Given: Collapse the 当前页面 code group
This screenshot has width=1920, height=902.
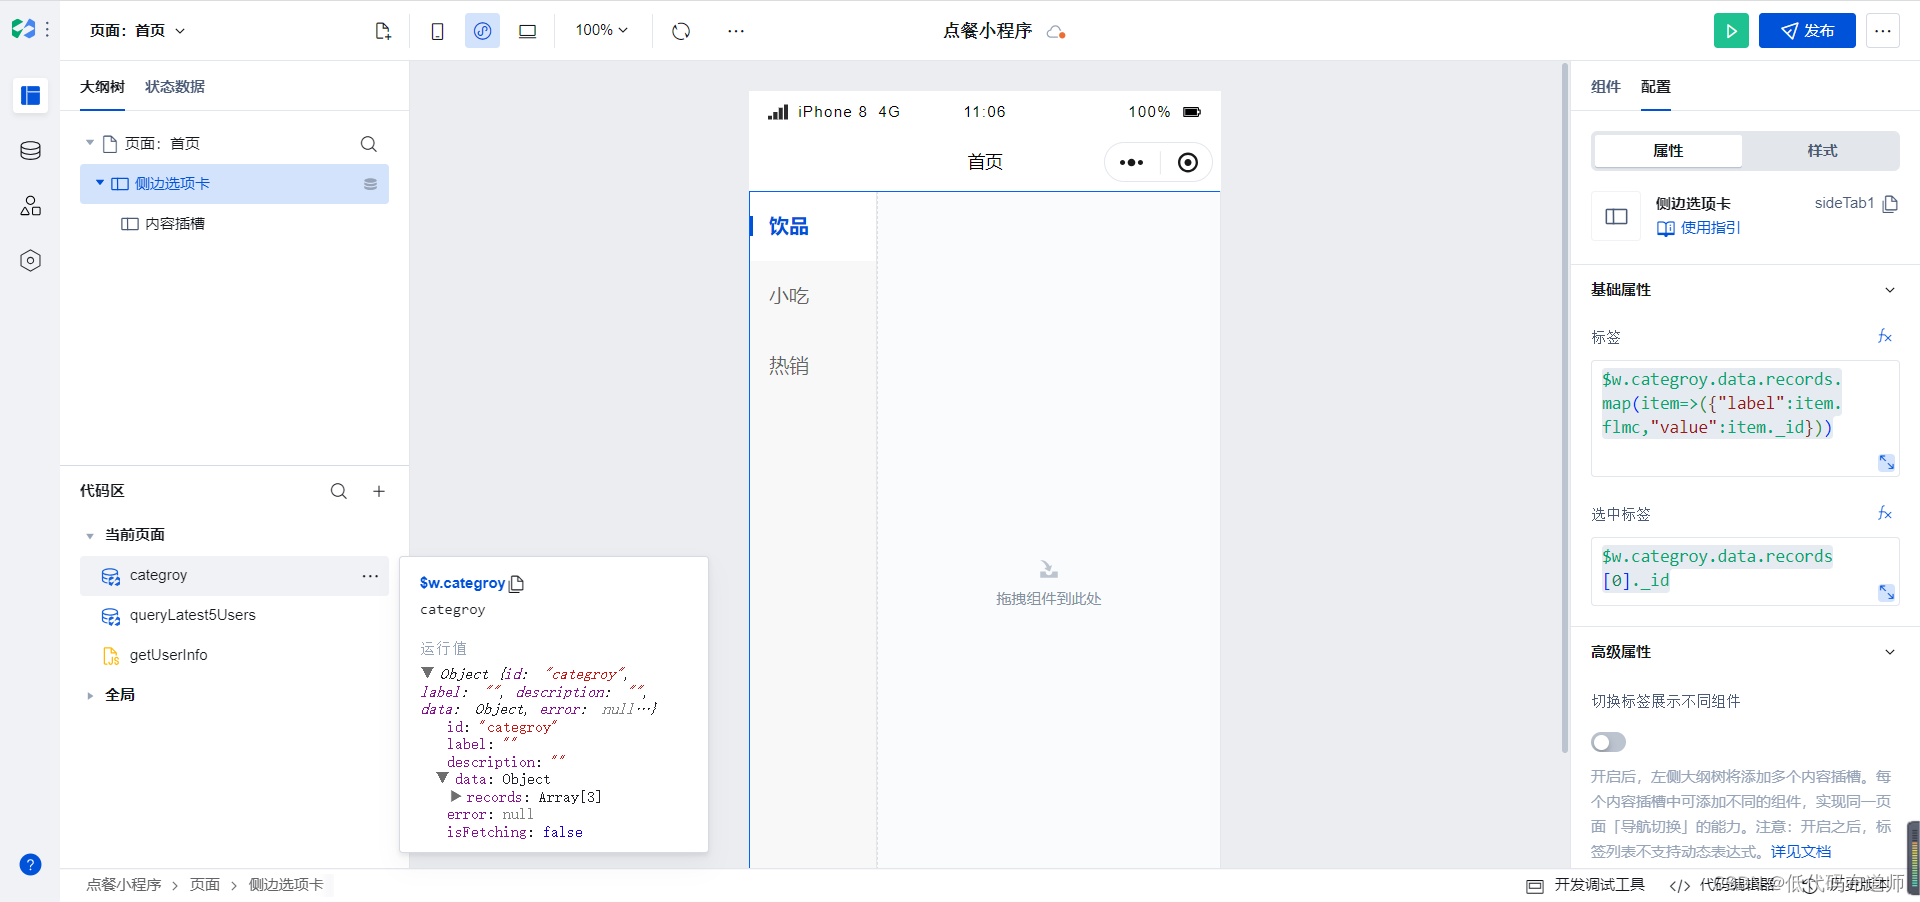Looking at the screenshot, I should click(x=90, y=536).
